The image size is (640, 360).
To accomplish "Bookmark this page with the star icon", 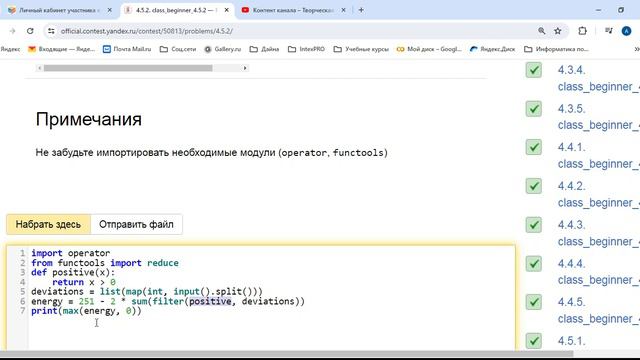I will coord(558,31).
